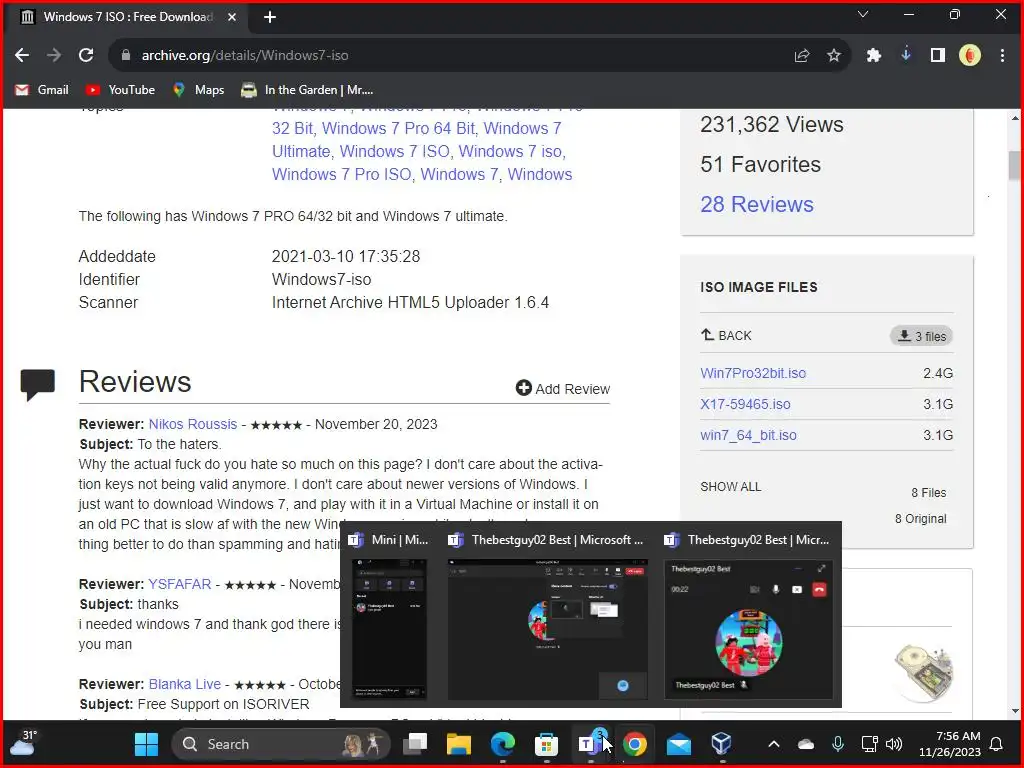The image size is (1024, 768).
Task: Click '51 Favorites' text
Action: pos(760,165)
